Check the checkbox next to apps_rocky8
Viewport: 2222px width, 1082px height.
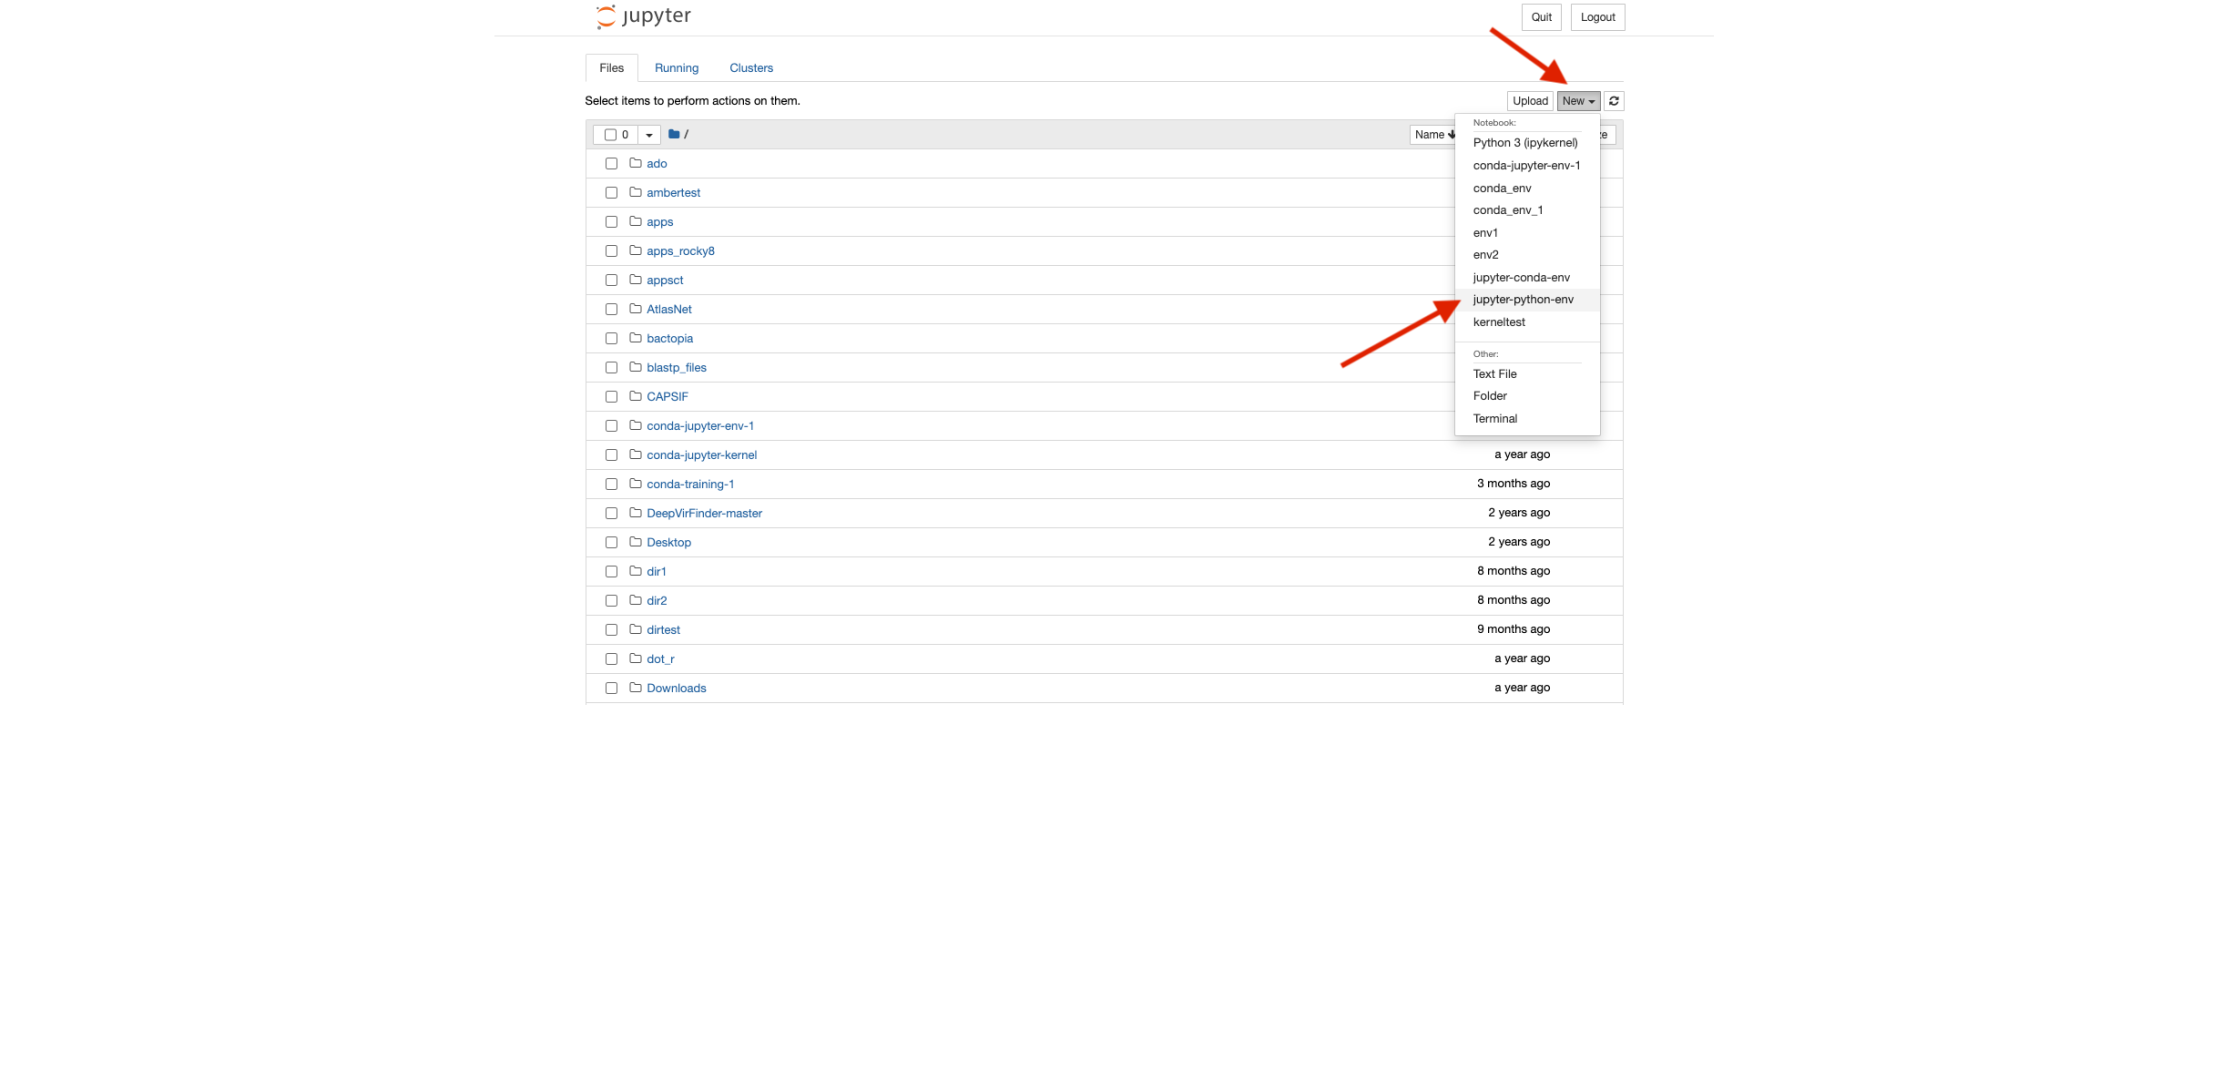[611, 251]
